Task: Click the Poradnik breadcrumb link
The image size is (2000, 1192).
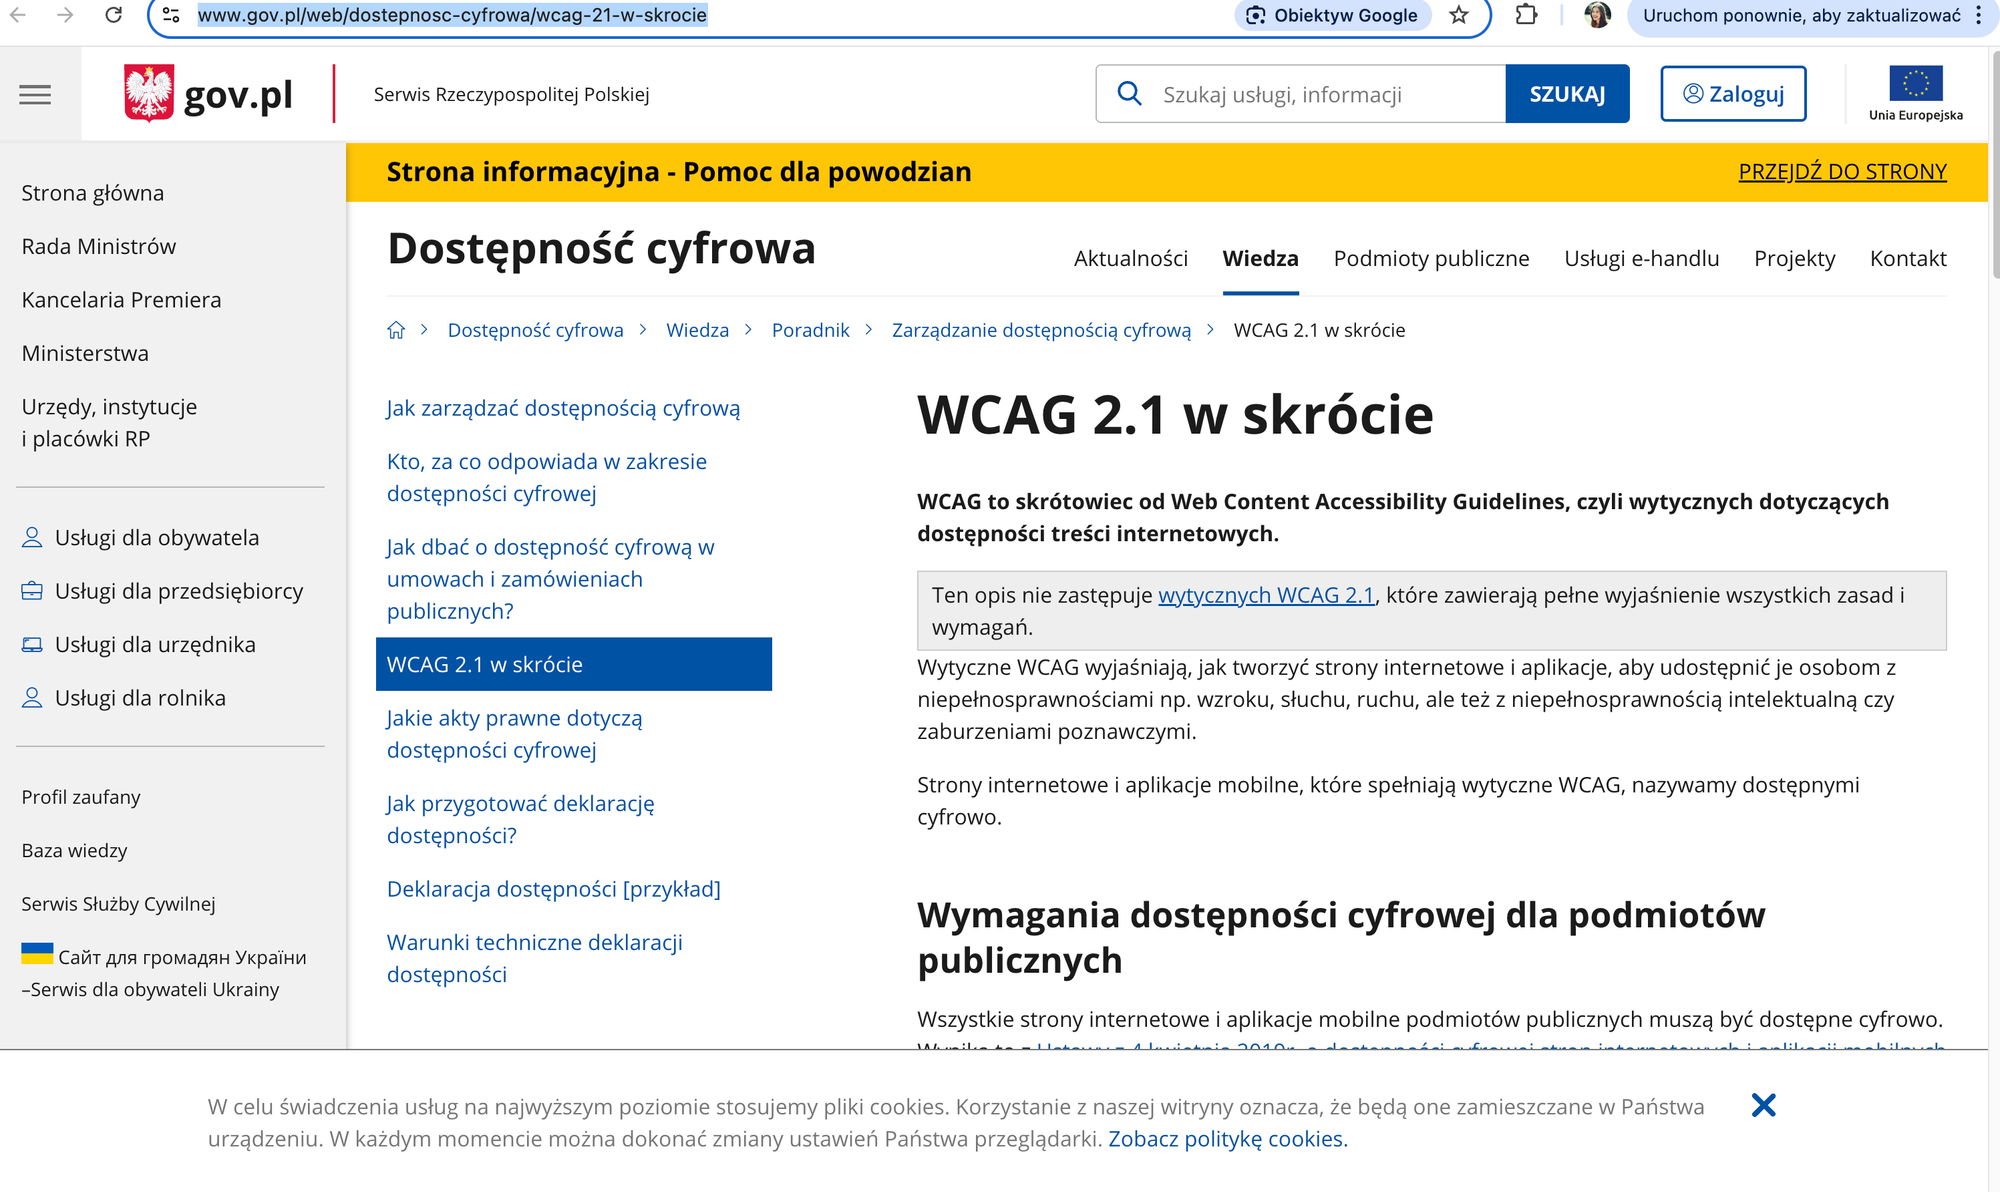Action: pyautogui.click(x=810, y=330)
